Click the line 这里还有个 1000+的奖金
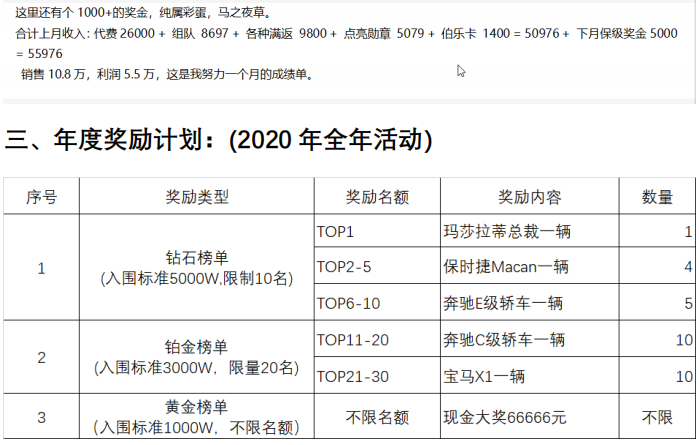The width and height of the screenshot is (699, 445). click(144, 12)
